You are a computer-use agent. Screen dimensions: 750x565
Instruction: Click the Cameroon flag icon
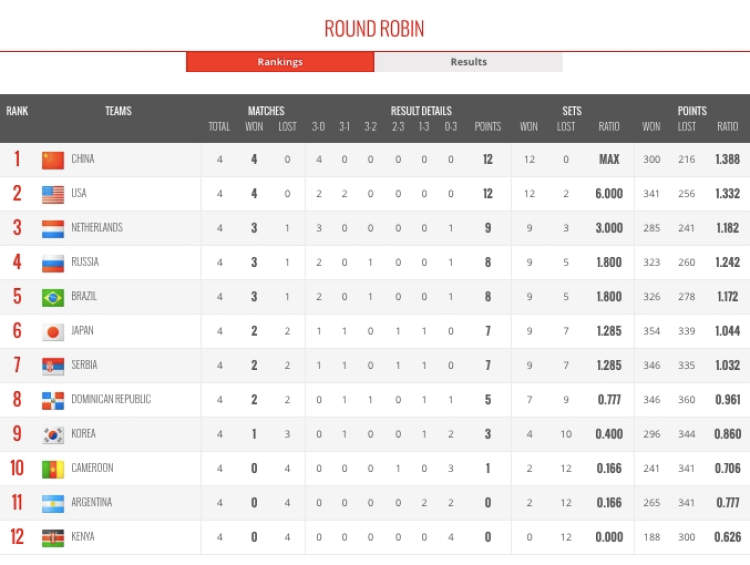pyautogui.click(x=53, y=469)
